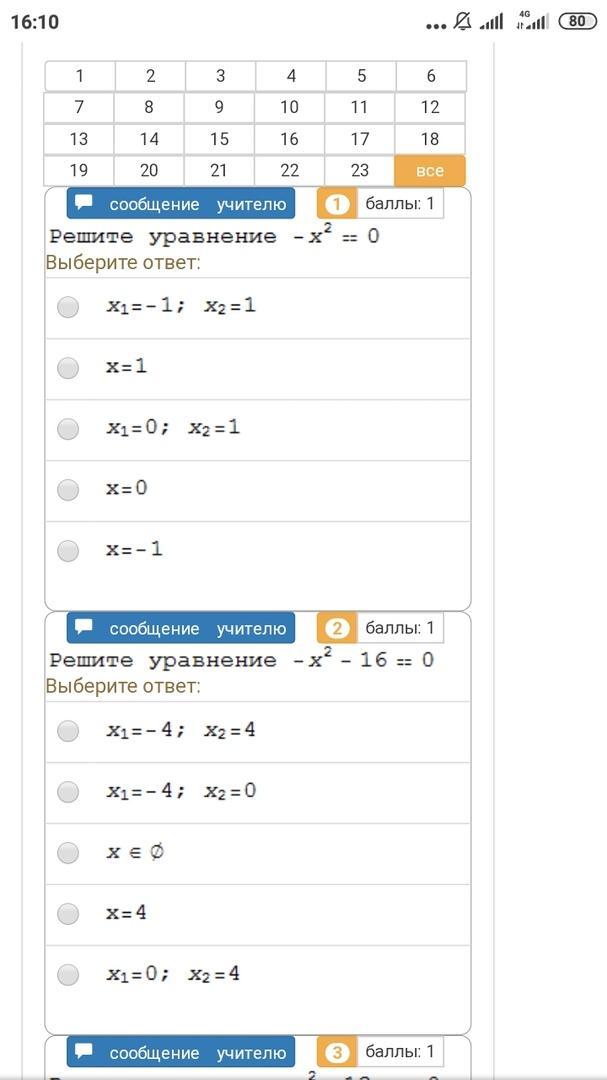Select answer x=4 for question 2
The height and width of the screenshot is (1080, 607).
[68, 914]
